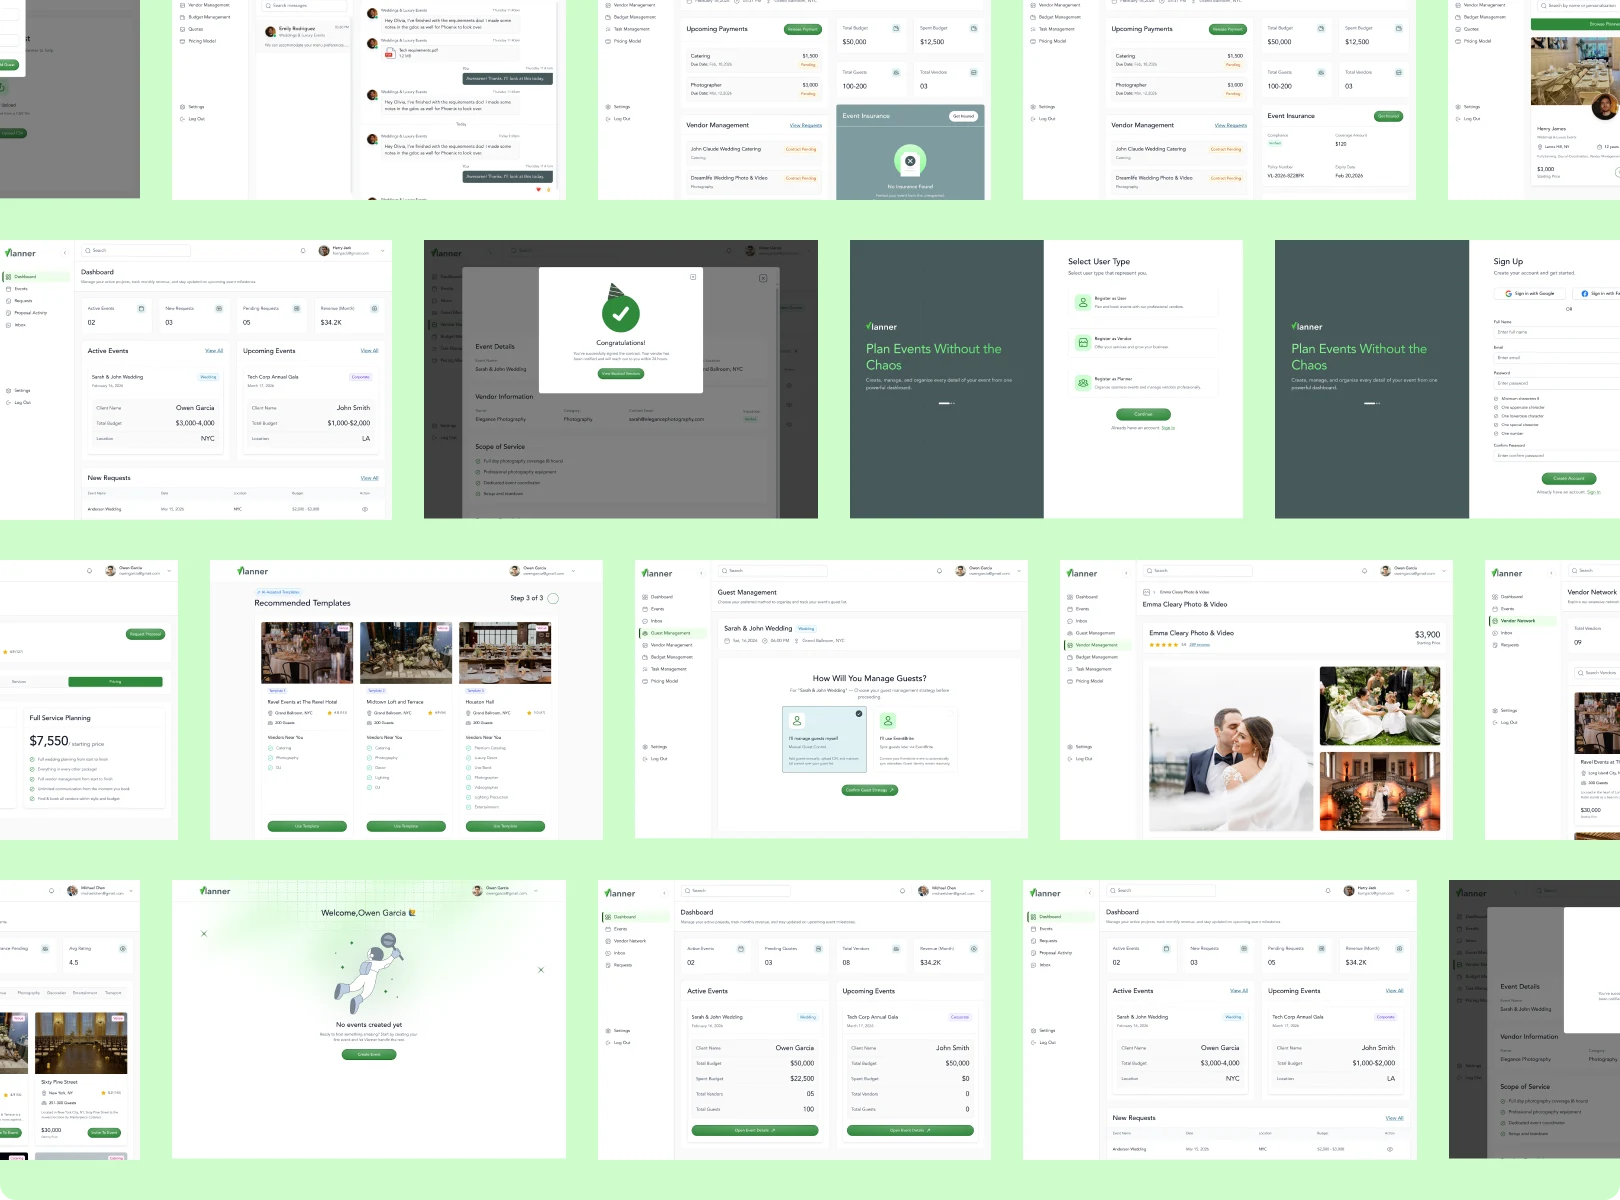
Task: Click Create Event on Welcome screen
Action: click(370, 1054)
